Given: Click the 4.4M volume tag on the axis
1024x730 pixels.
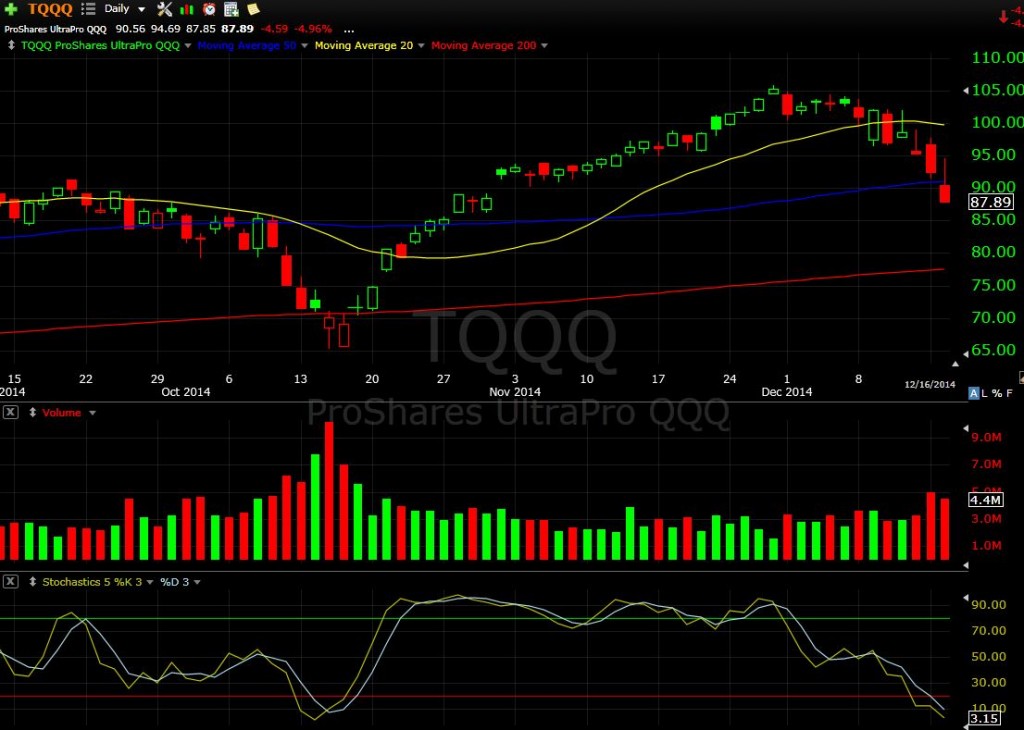Looking at the screenshot, I should click(x=985, y=500).
